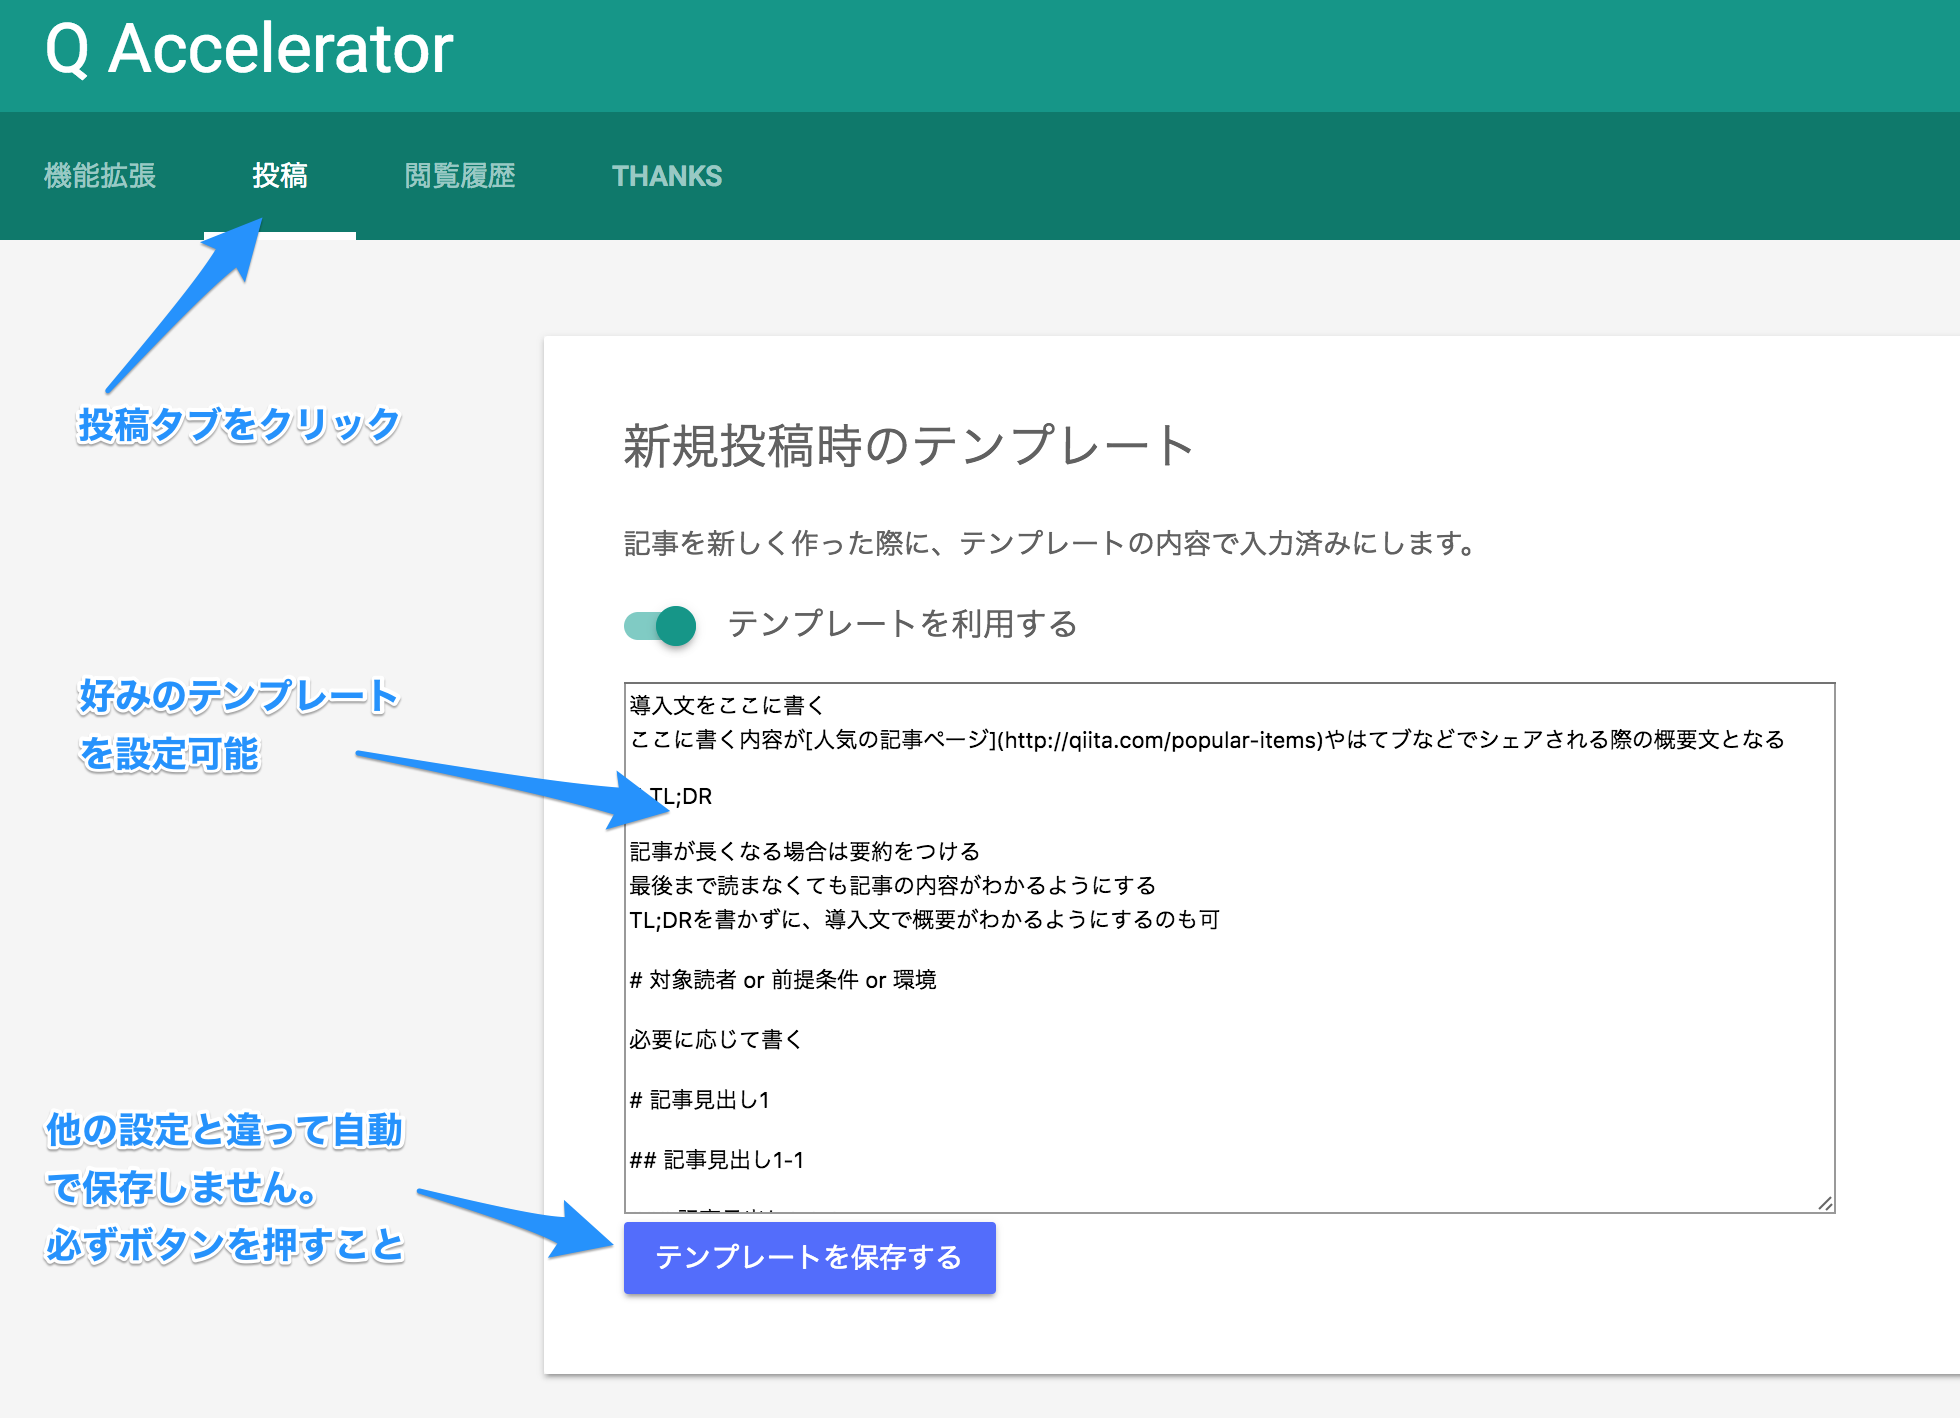Click the 新規投稿時のテンプレート heading
Screen dimensions: 1960x1418
[908, 446]
